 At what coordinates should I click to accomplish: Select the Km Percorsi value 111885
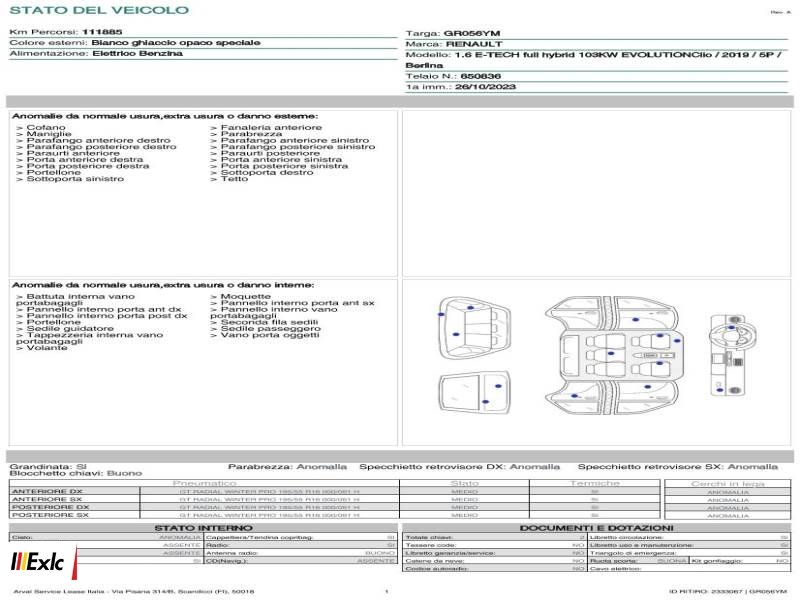tap(102, 32)
